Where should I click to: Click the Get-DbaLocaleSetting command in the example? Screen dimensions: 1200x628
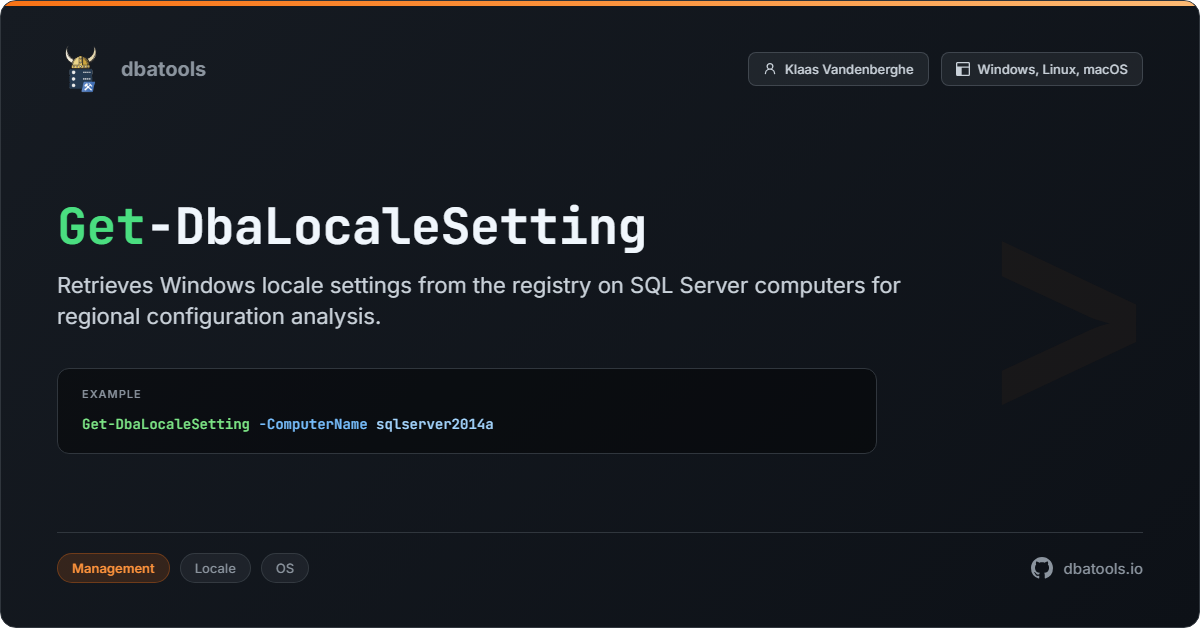coord(166,424)
